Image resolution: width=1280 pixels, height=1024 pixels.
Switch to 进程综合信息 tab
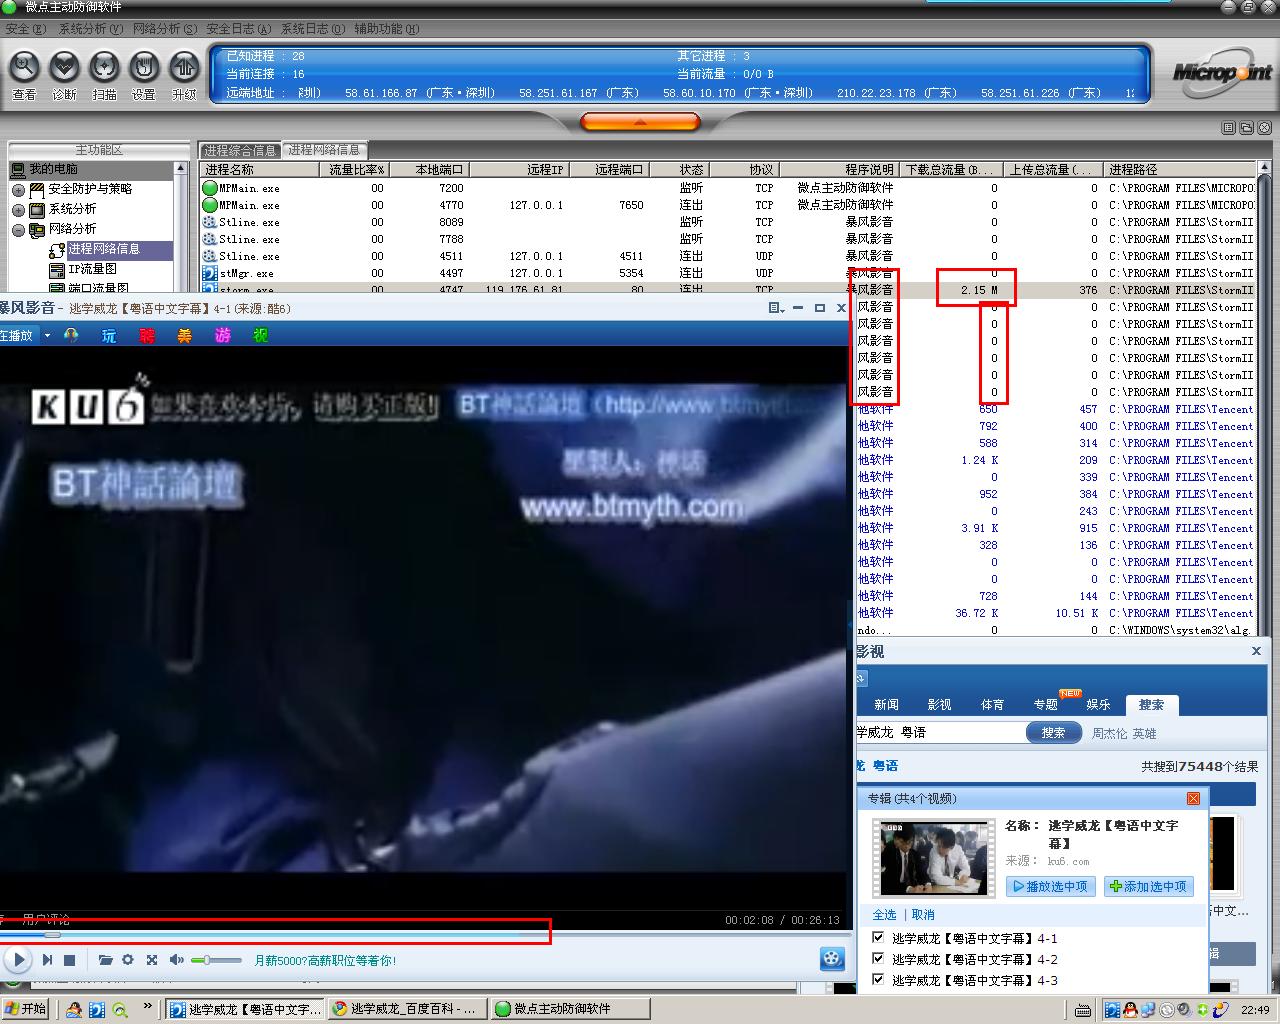click(x=240, y=150)
